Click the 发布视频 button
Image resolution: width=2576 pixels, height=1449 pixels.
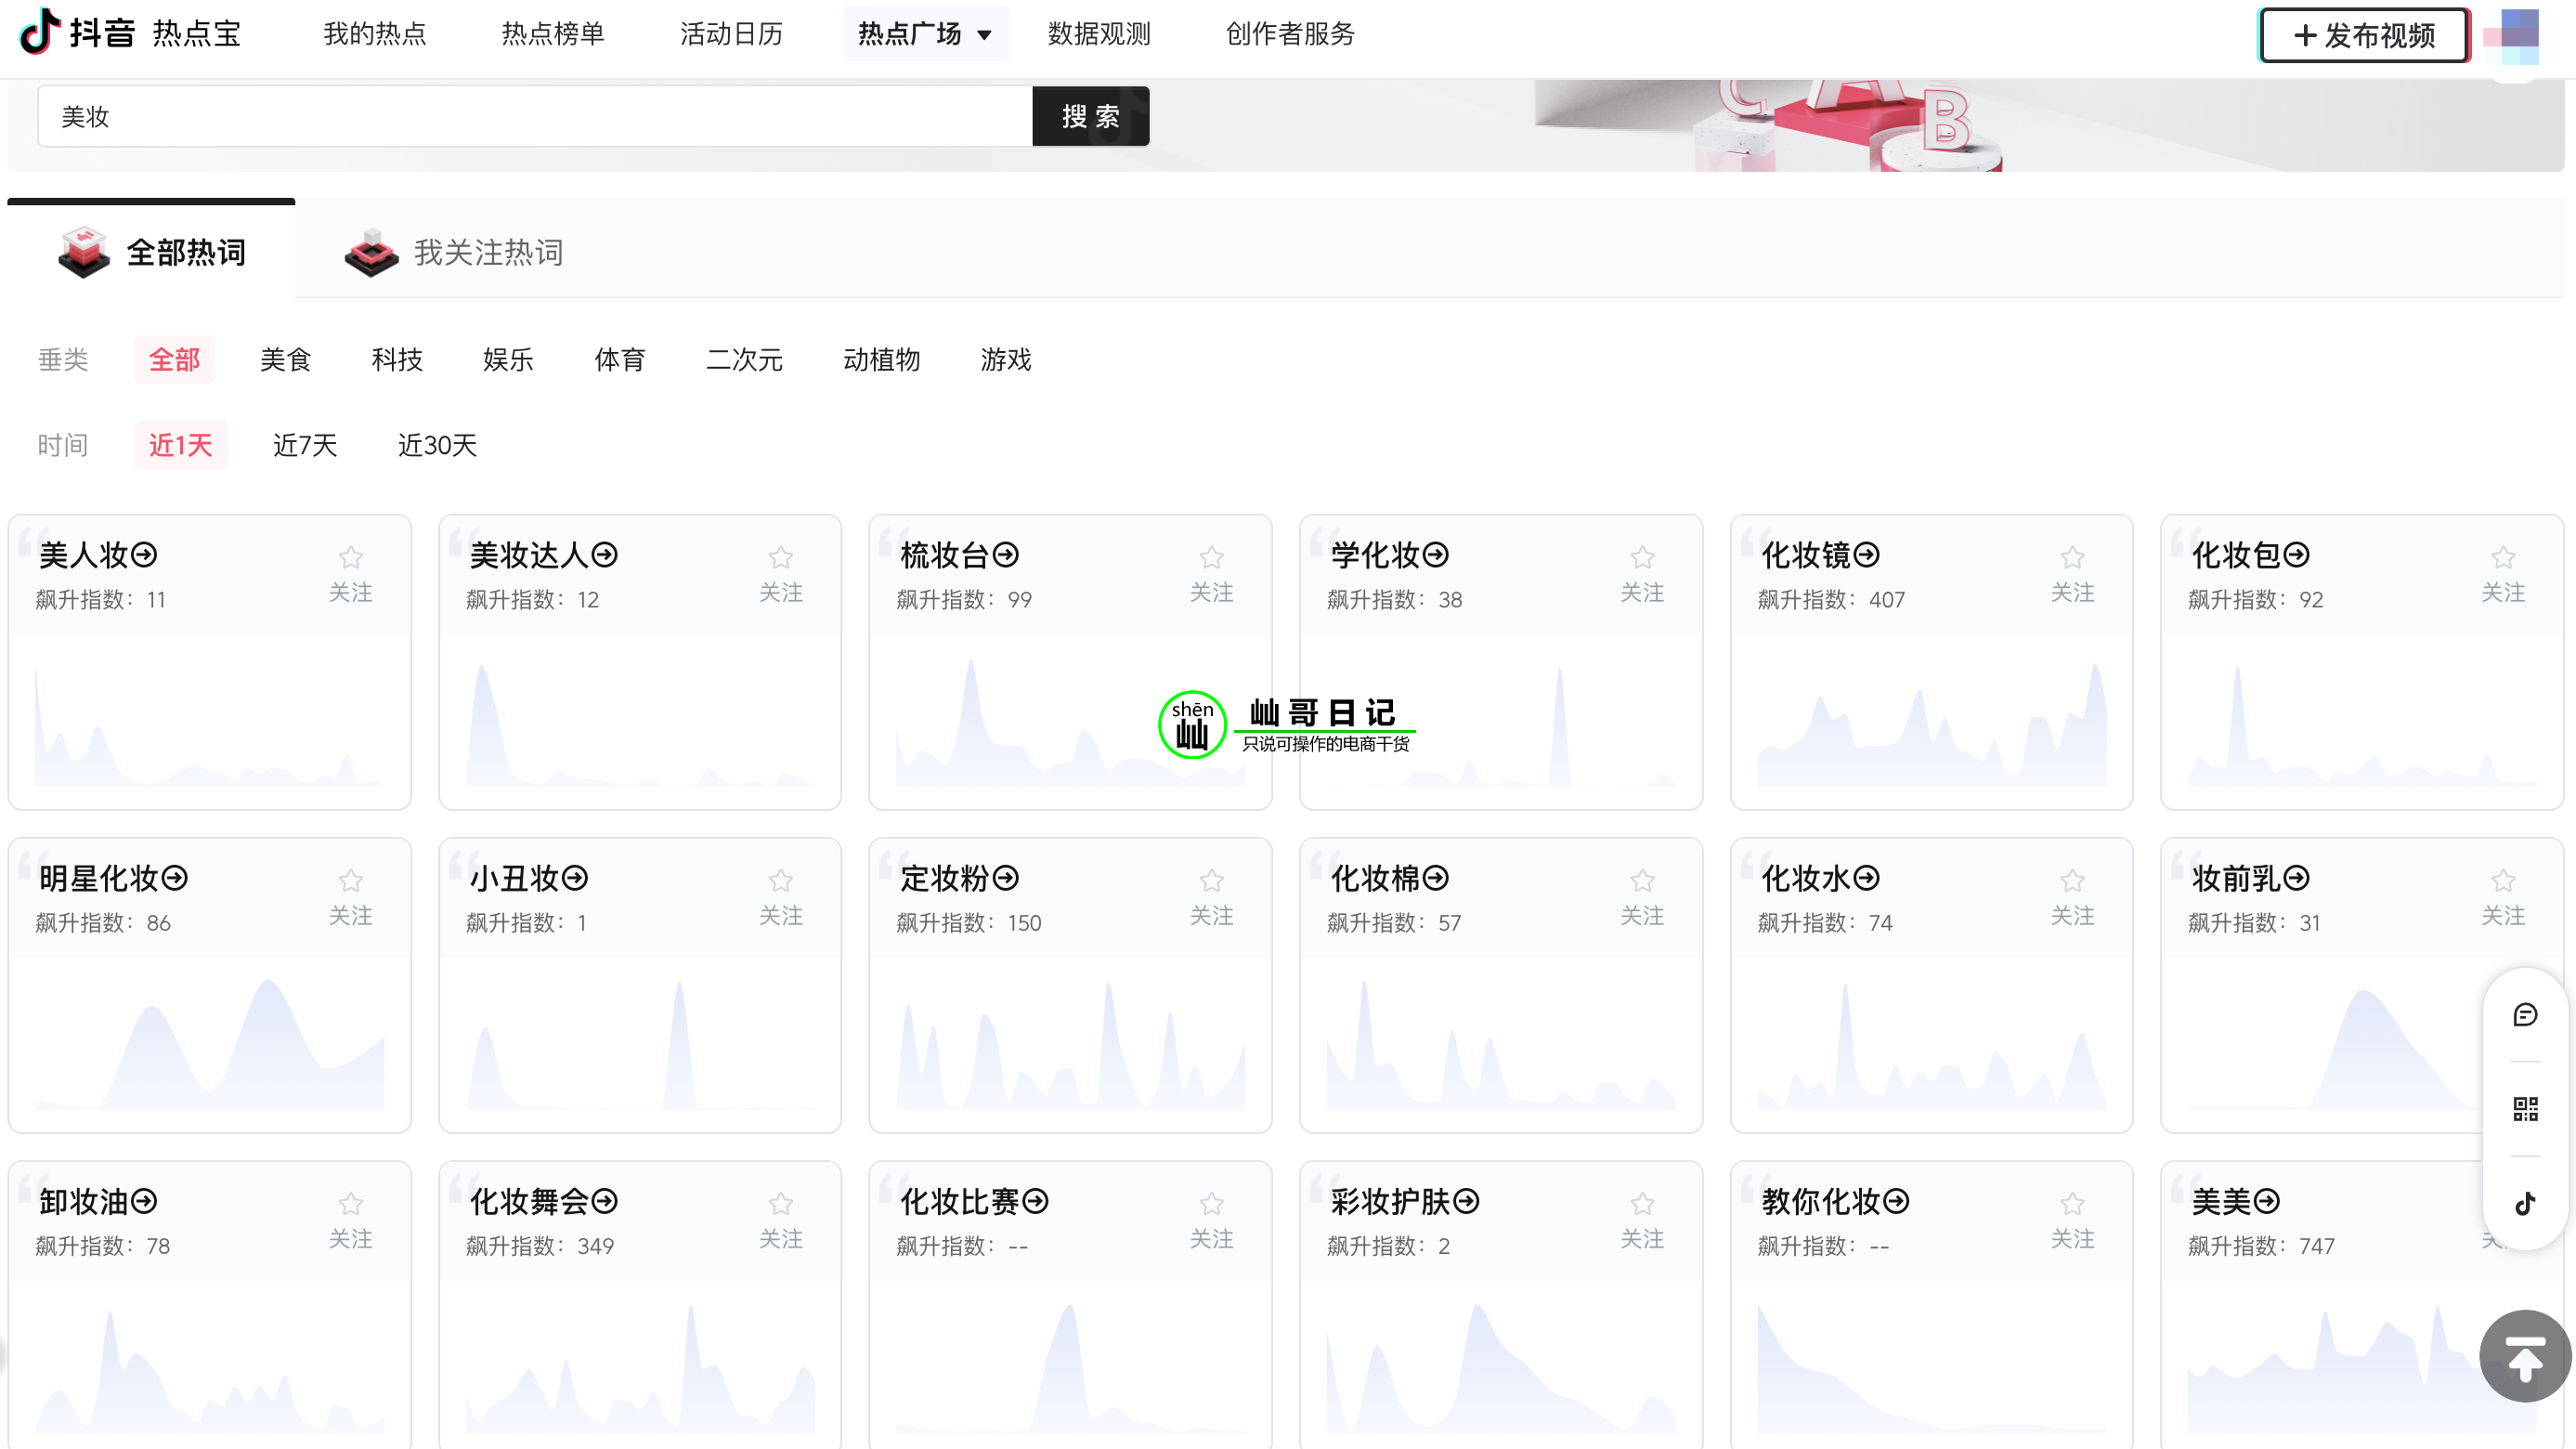click(2364, 36)
